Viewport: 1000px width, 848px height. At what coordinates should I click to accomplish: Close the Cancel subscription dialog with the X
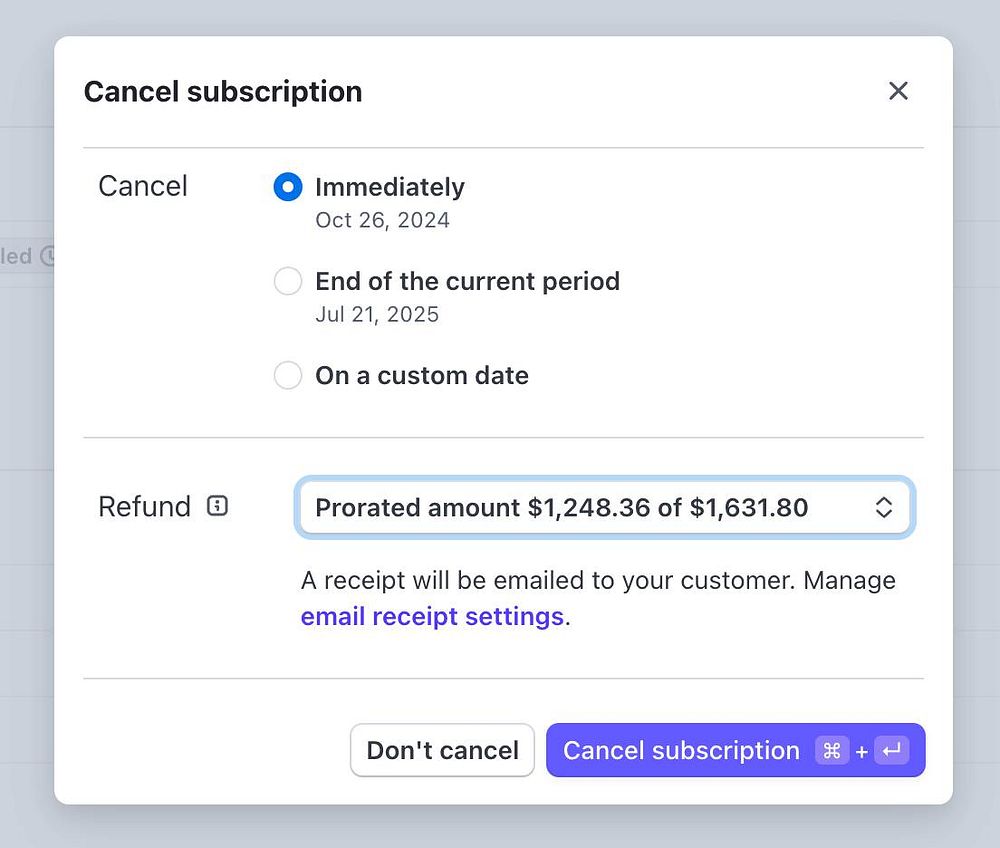[x=898, y=91]
